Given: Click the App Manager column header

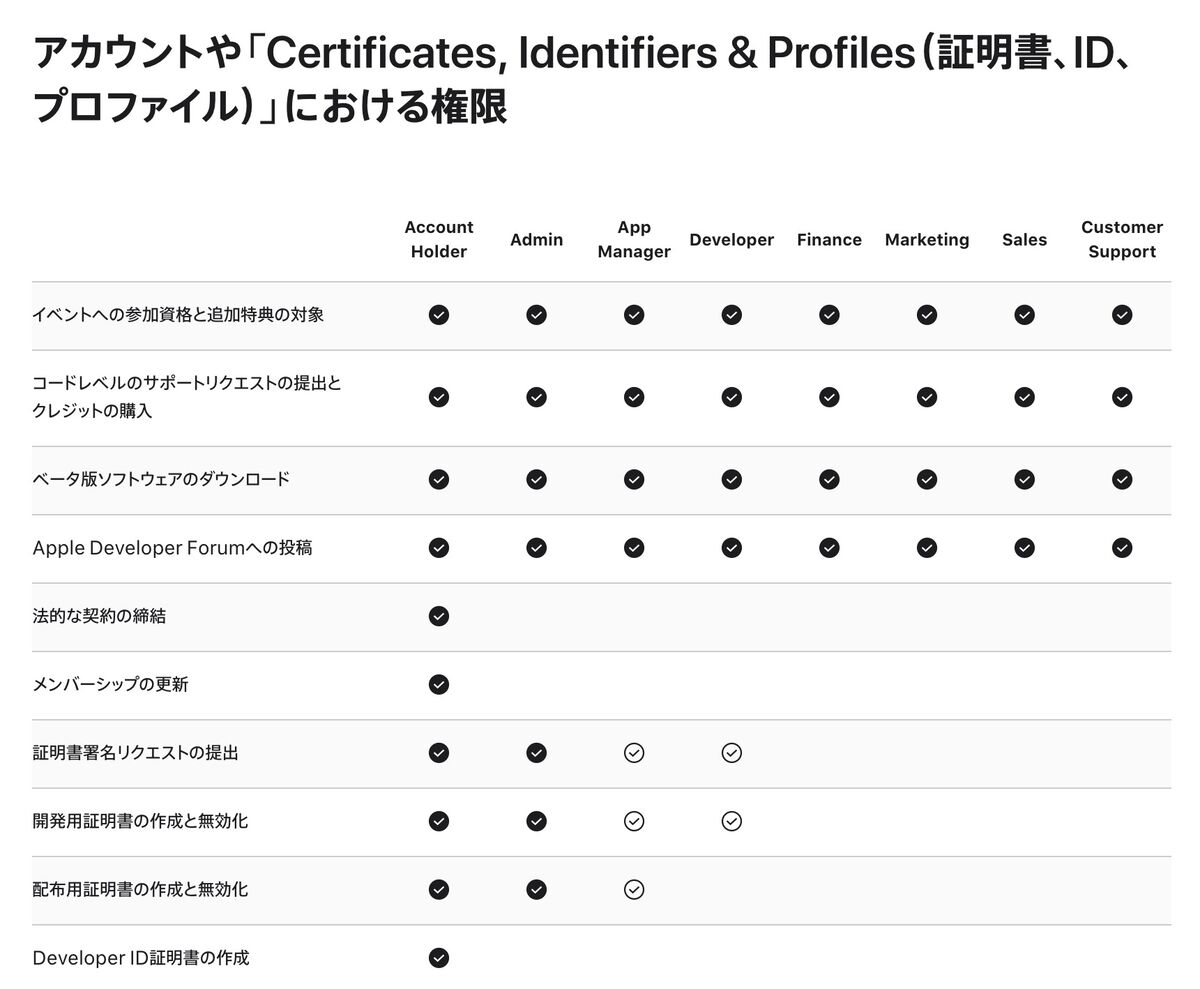Looking at the screenshot, I should coord(634,240).
